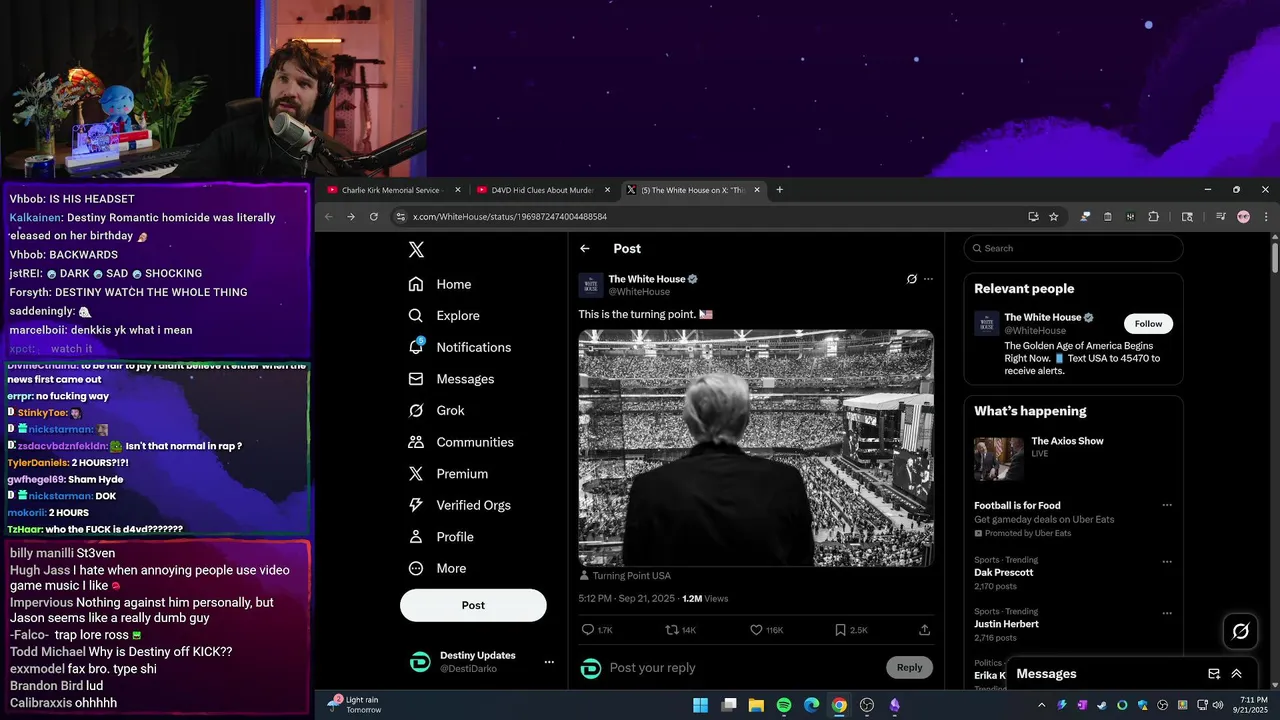Click browser forward arrow
This screenshot has height=720, width=1280.
click(351, 216)
